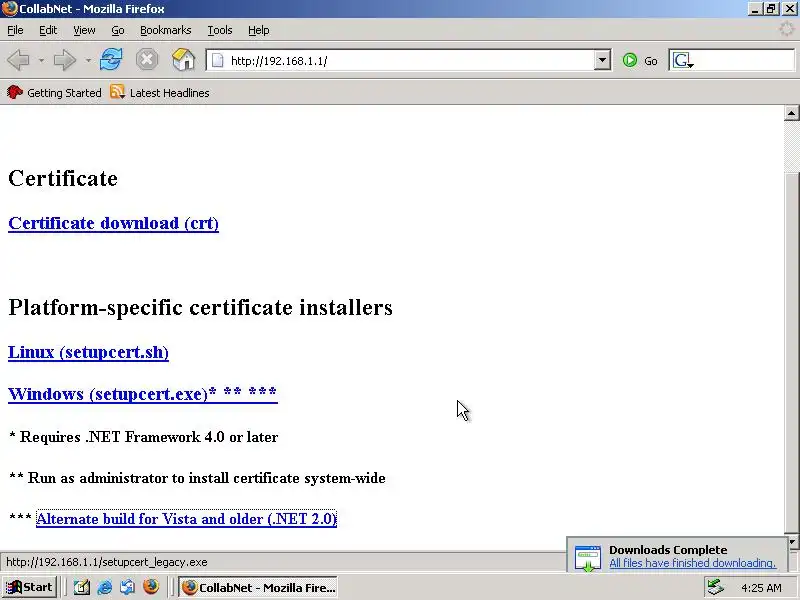Open the Go menu
Image resolution: width=800 pixels, height=600 pixels.
coord(118,30)
